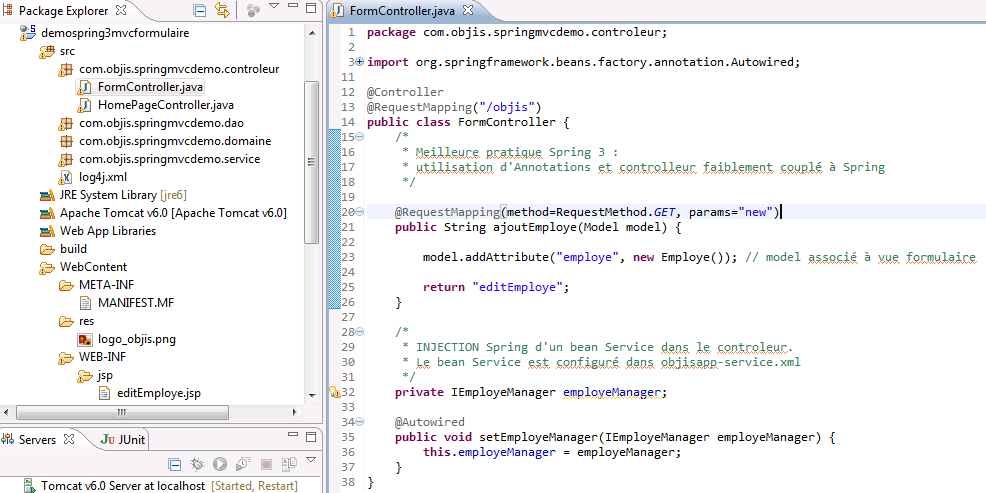Open FormController.java in Package Explorer
The height and width of the screenshot is (493, 986).
pos(150,87)
